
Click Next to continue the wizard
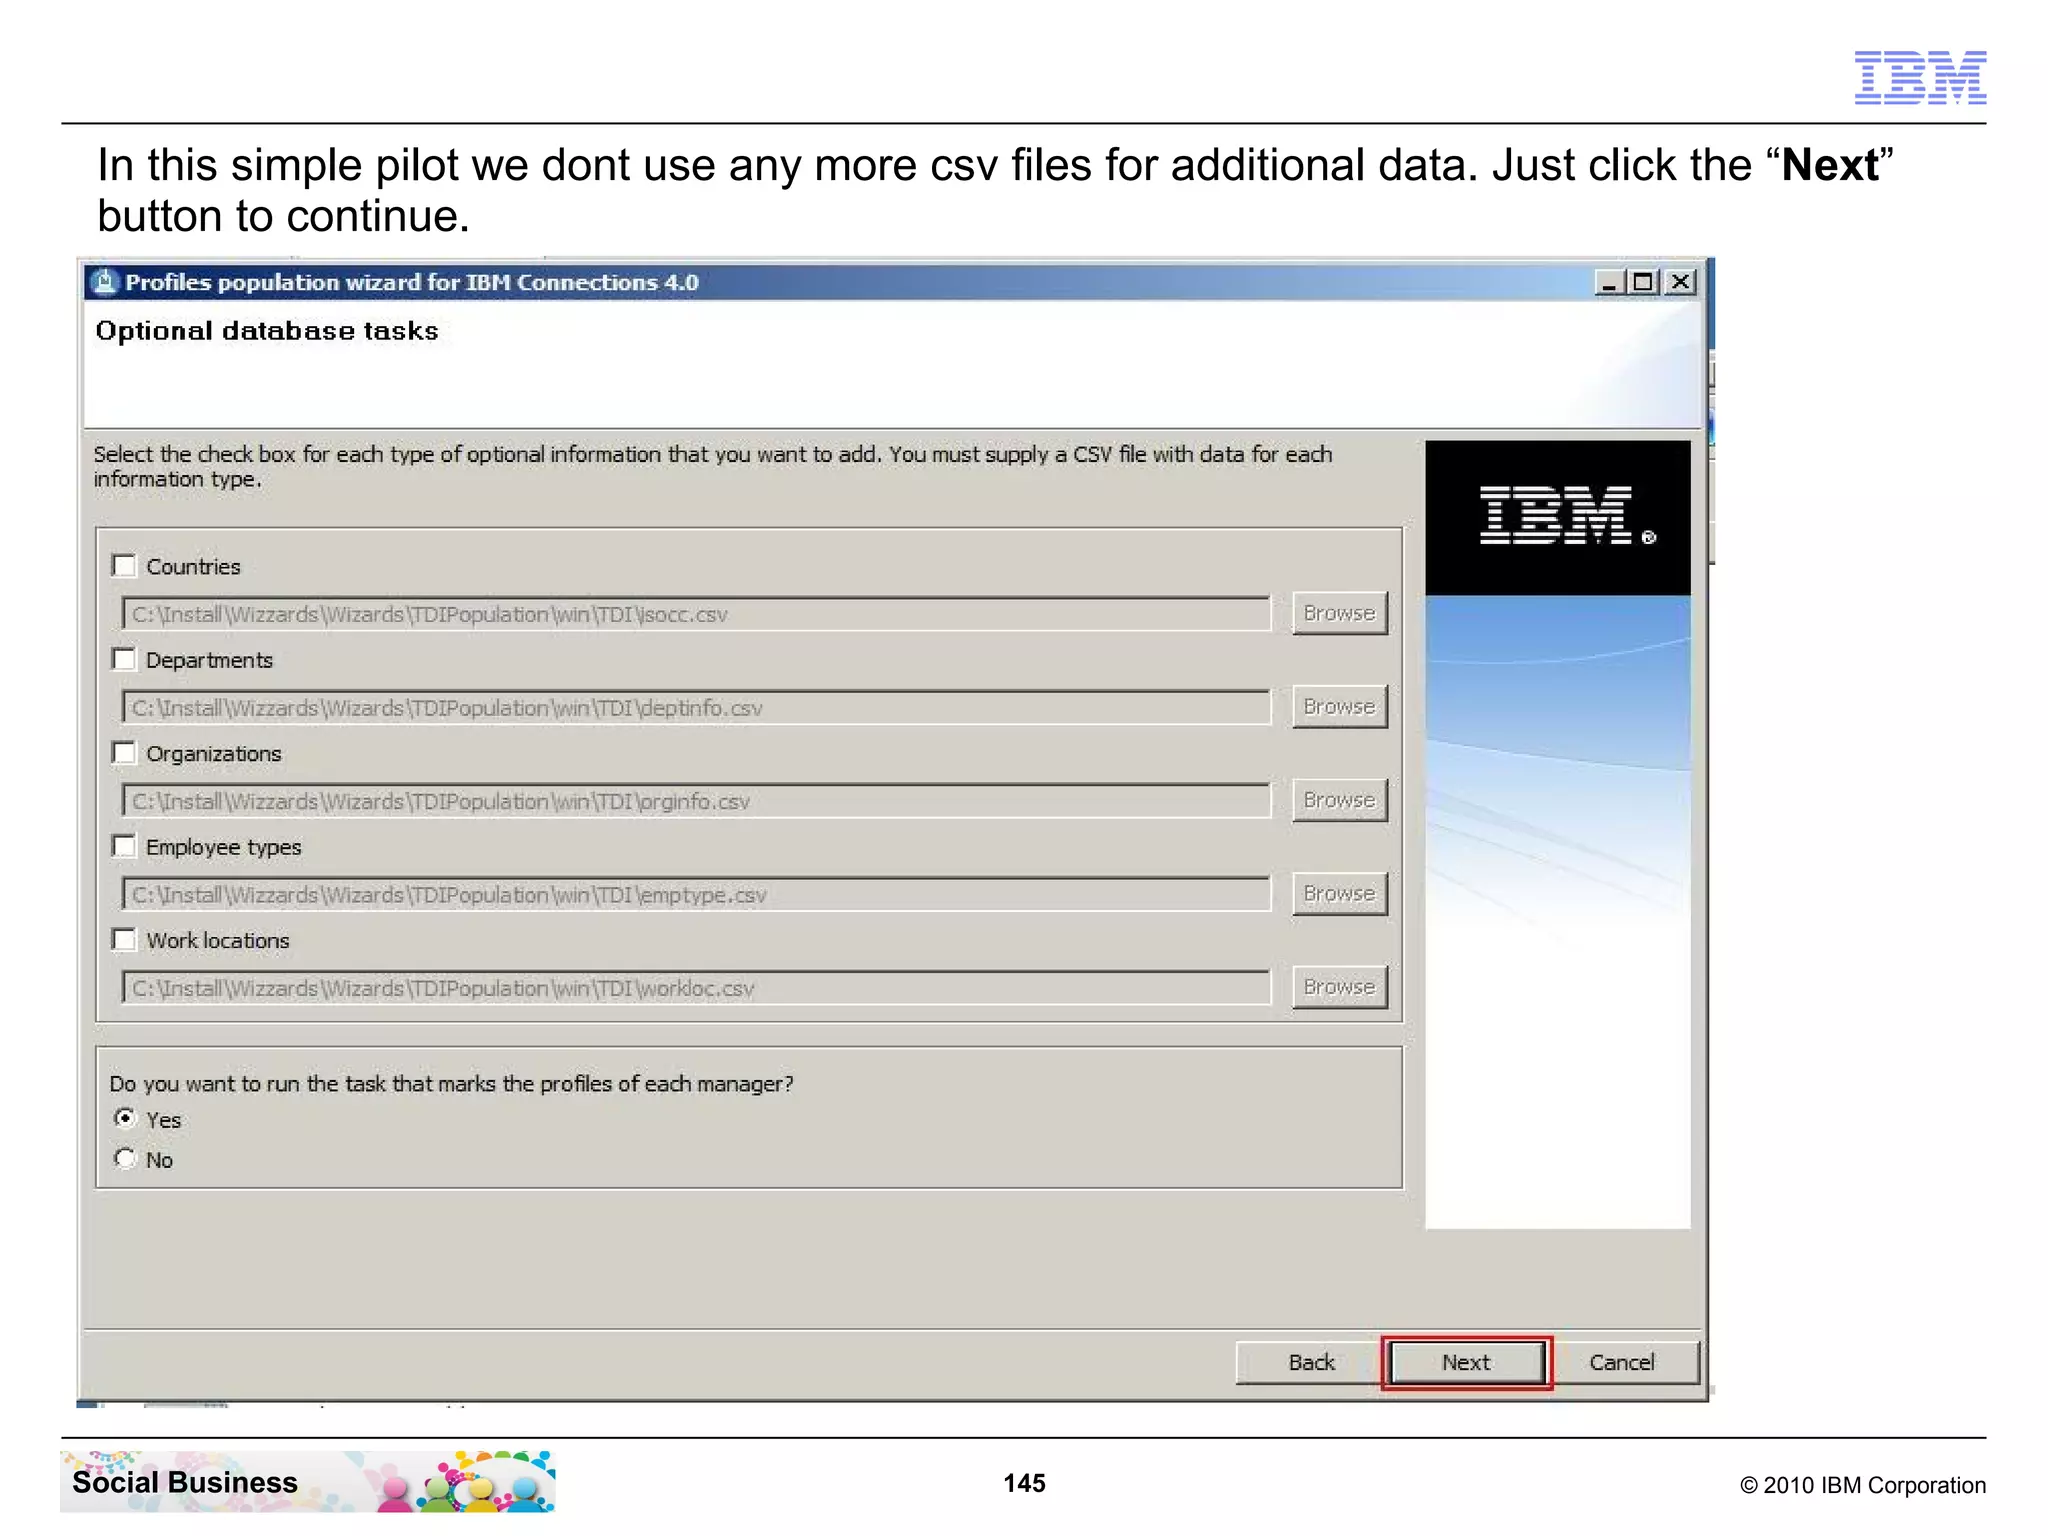pos(1466,1363)
